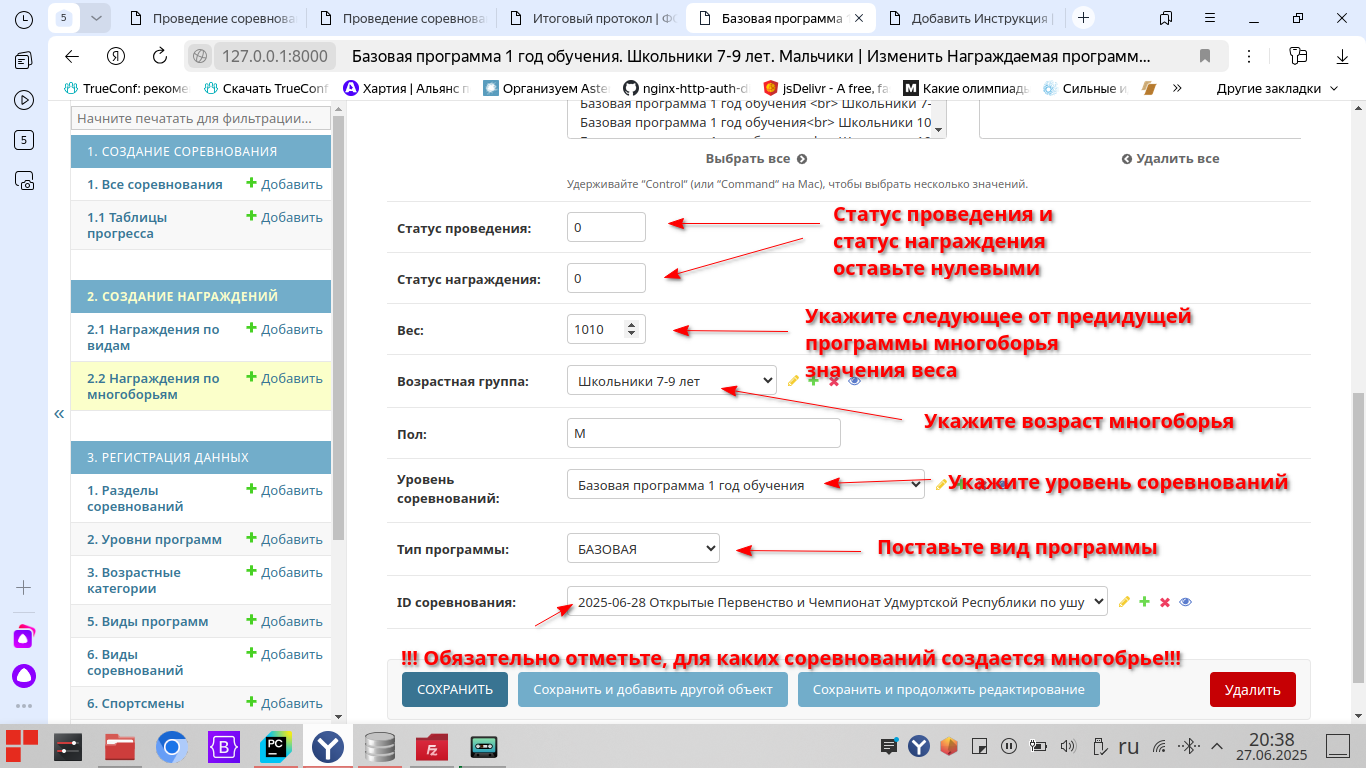The width and height of the screenshot is (1366, 768).
Task: Bookmark this page using the address bar icon
Action: tap(1205, 56)
